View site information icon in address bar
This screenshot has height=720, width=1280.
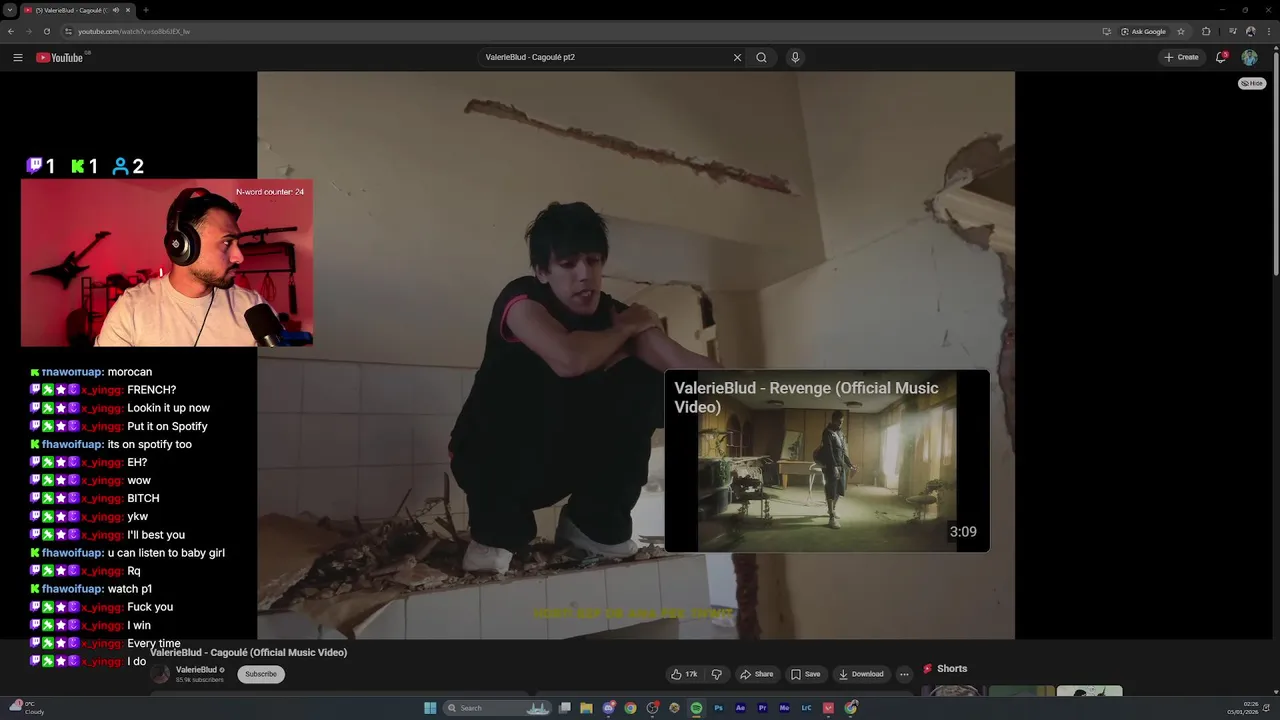tap(68, 31)
